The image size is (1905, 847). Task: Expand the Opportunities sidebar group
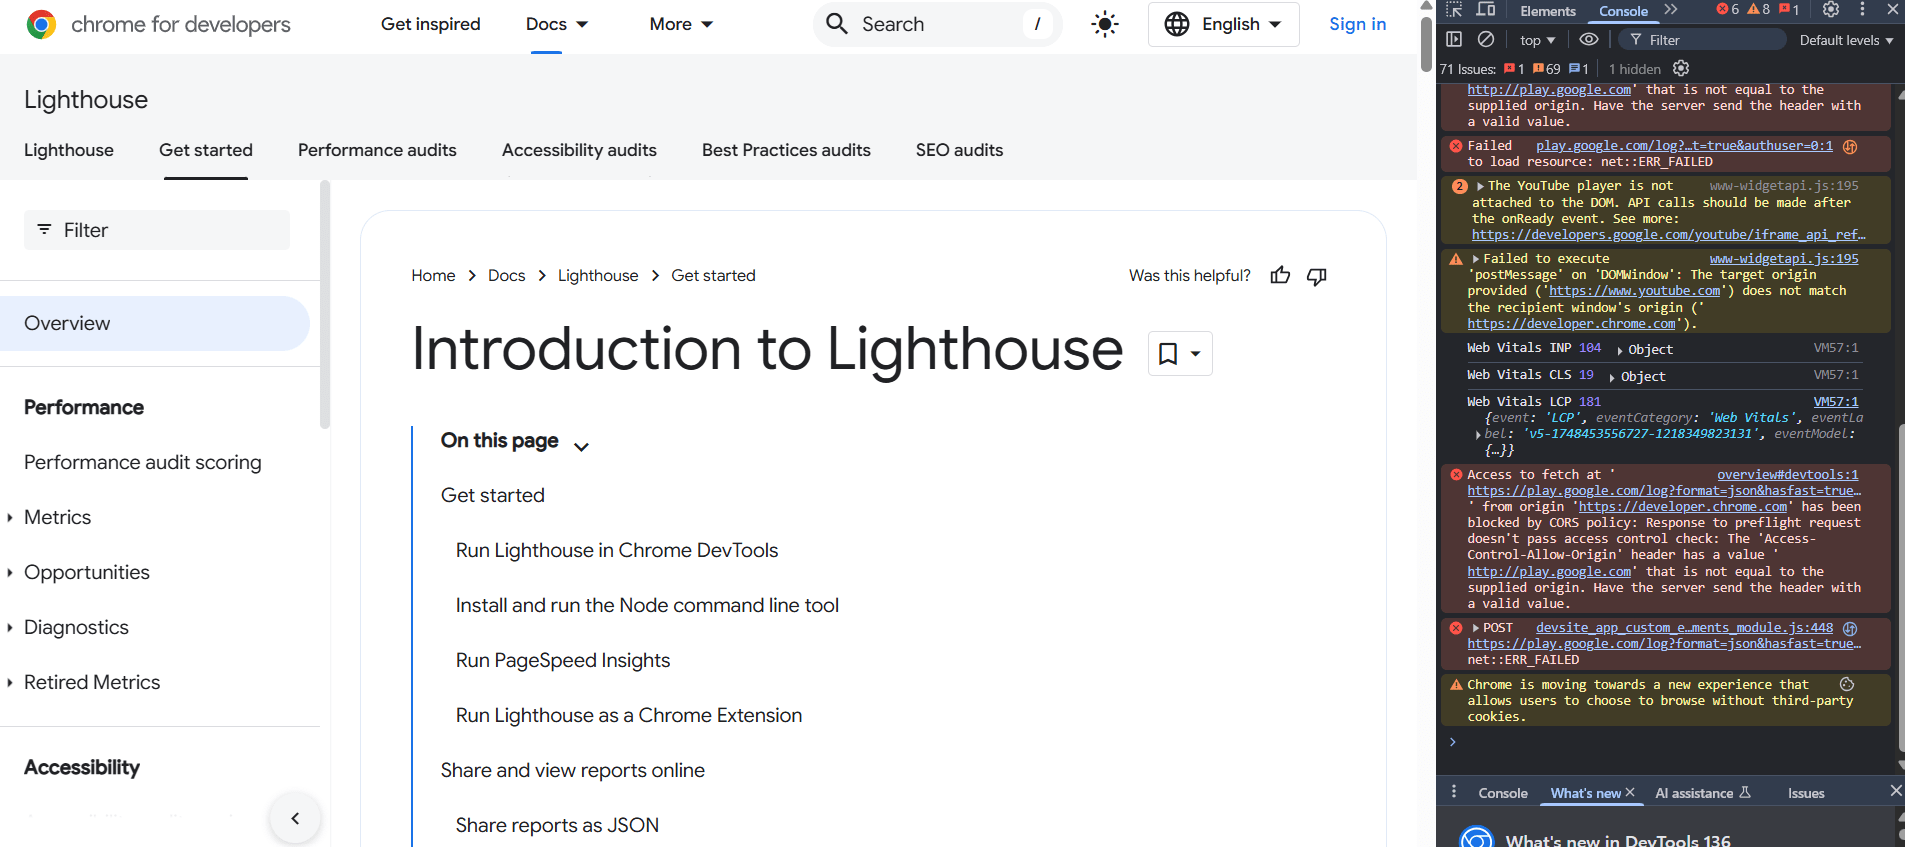point(10,573)
